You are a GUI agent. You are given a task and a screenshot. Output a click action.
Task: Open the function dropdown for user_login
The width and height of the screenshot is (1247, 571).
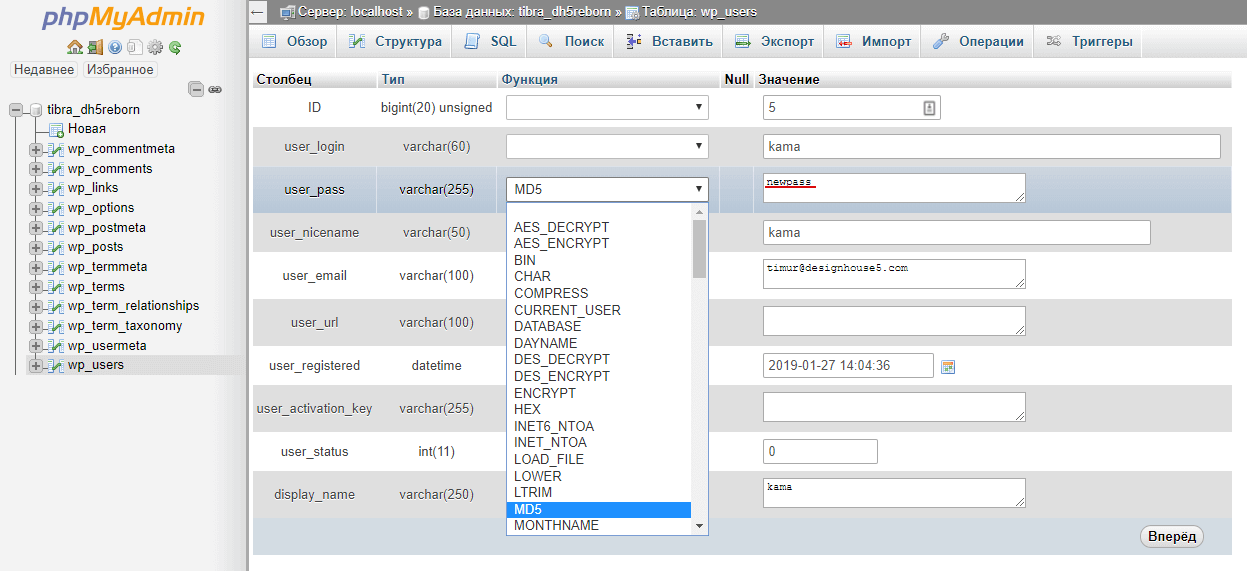[607, 146]
